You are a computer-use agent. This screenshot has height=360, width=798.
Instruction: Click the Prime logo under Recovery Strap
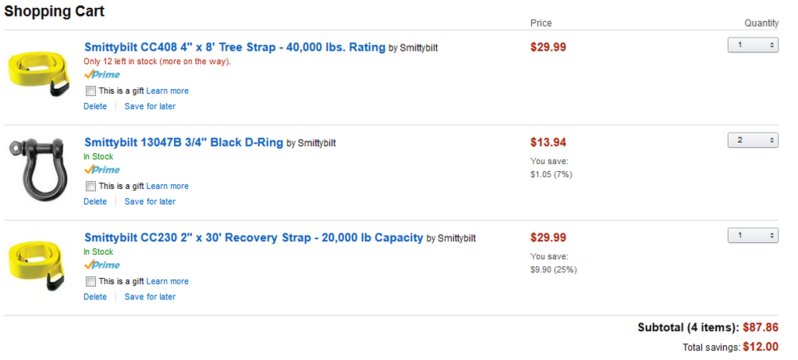click(x=102, y=265)
